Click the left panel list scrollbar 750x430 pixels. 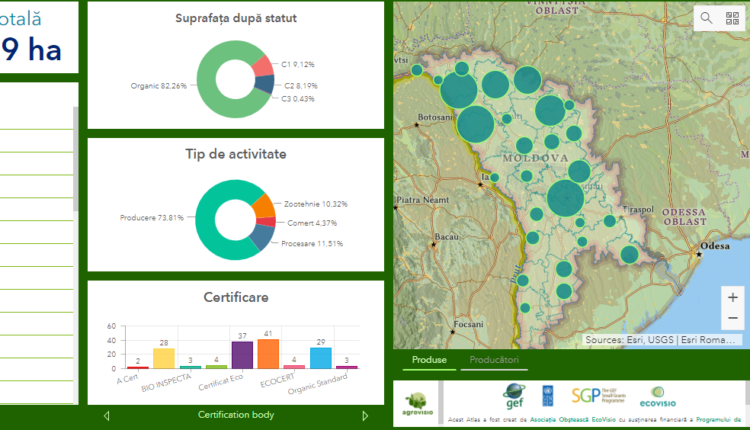tap(75, 158)
